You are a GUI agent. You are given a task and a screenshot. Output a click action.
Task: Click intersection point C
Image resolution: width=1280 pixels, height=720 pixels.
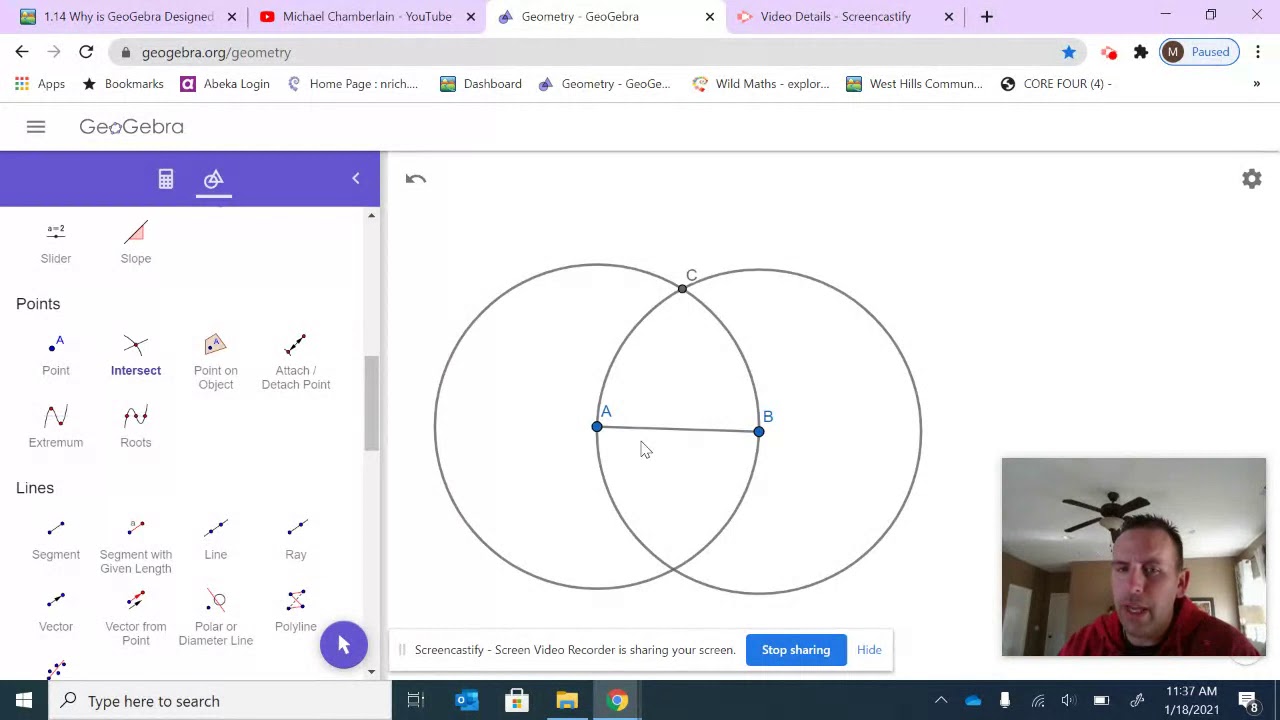pos(682,289)
